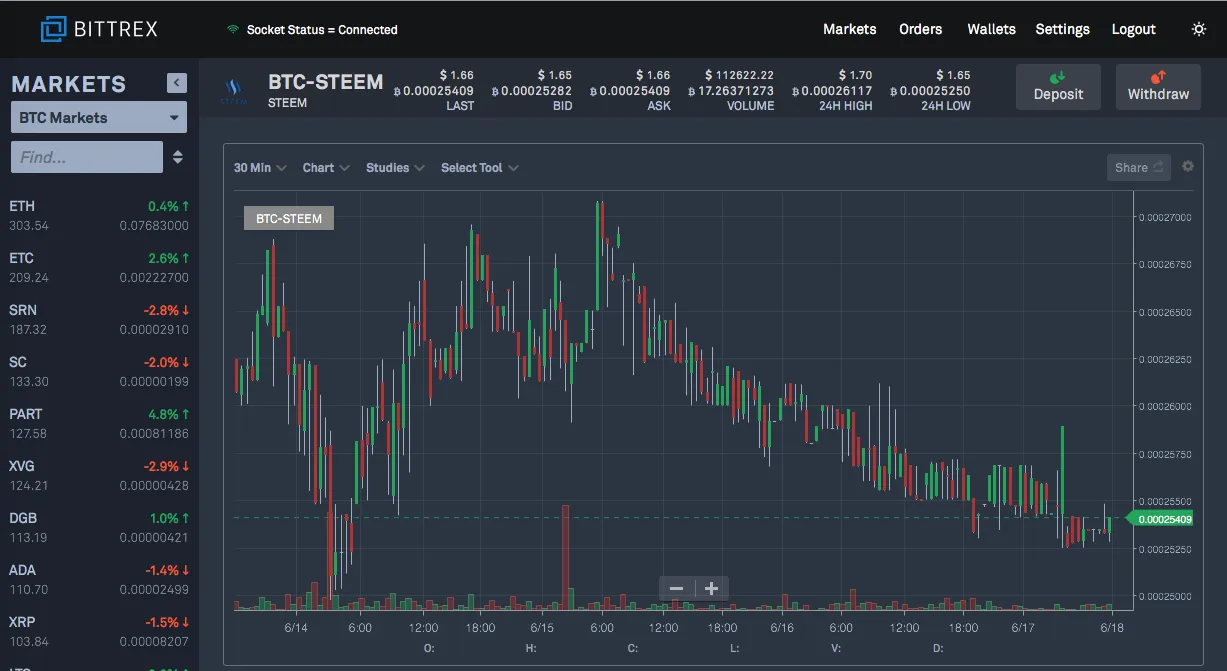Click the BTC-STEEM market title

[x=325, y=82]
